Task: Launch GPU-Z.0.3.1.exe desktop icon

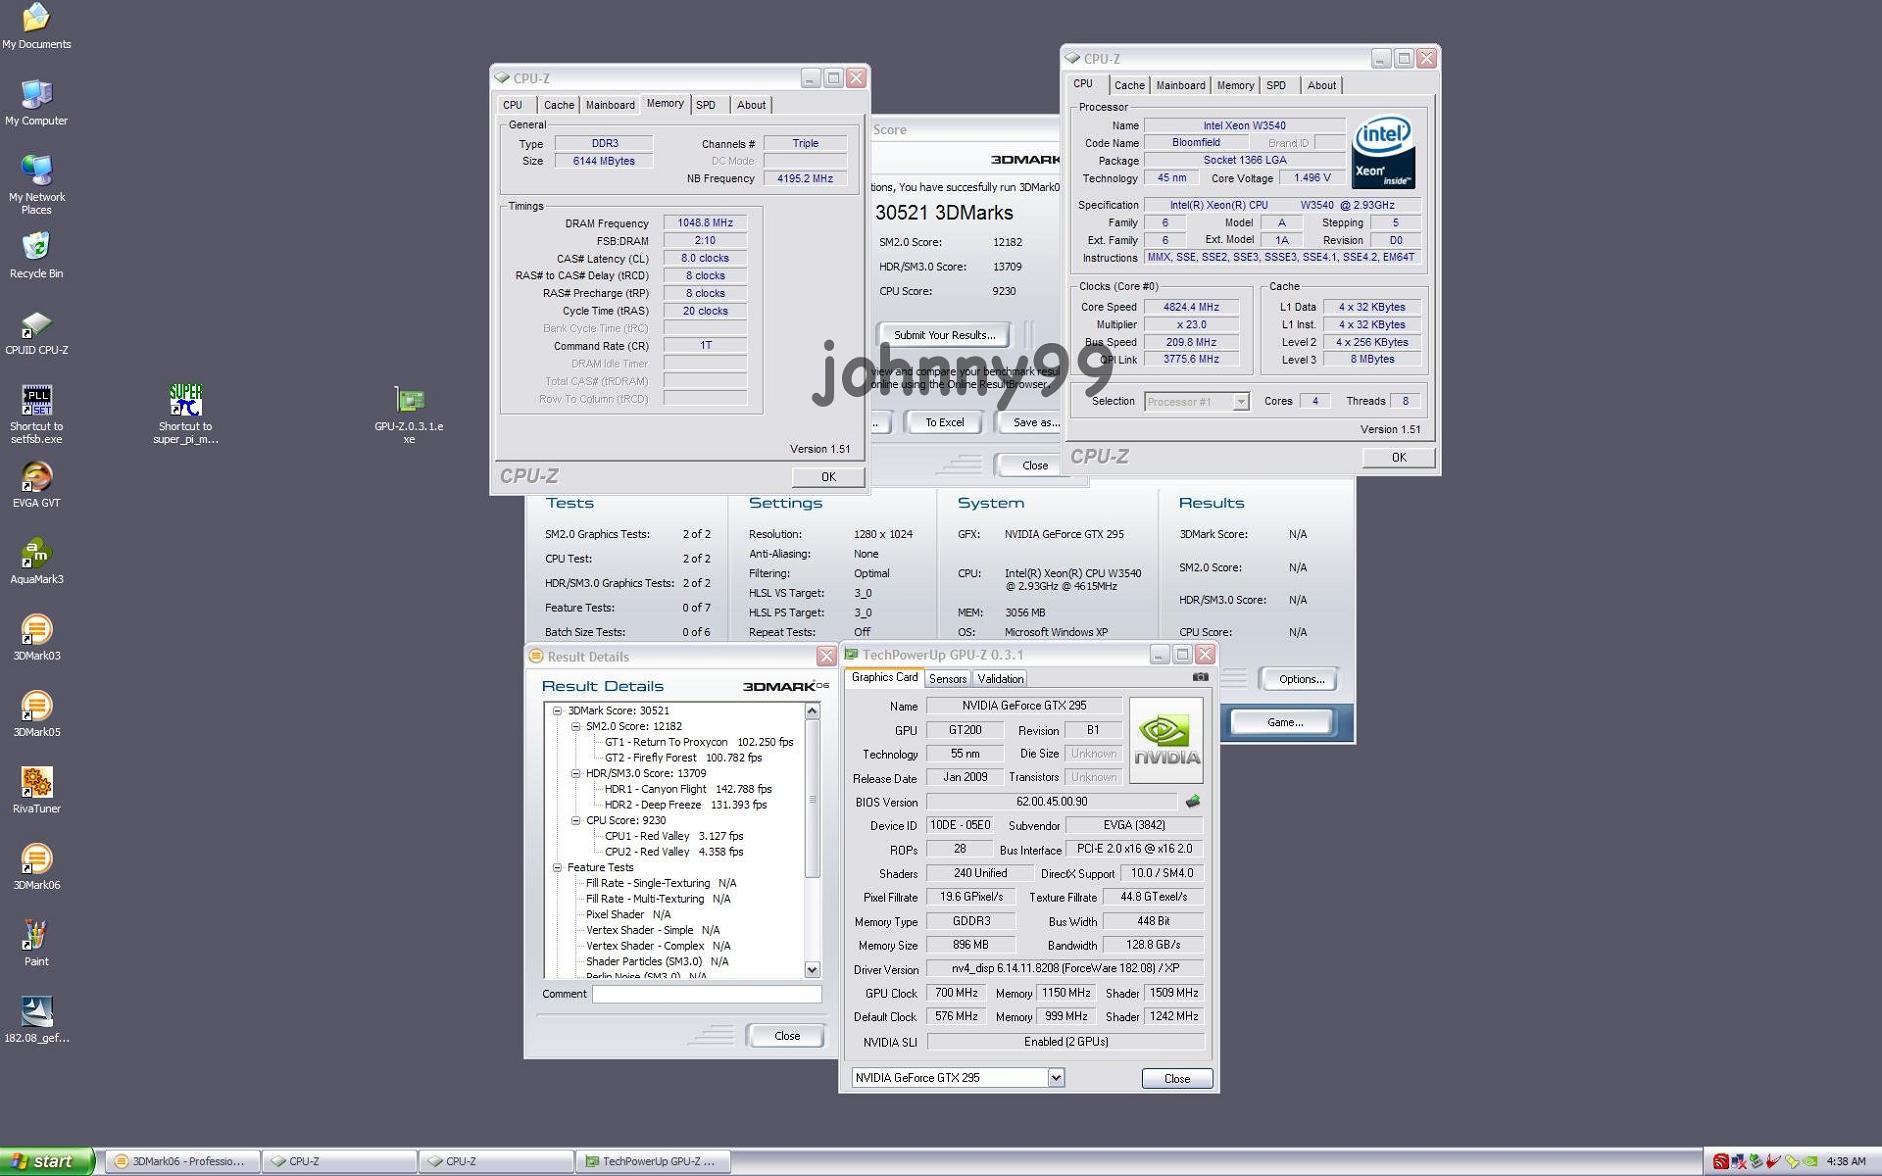Action: point(409,414)
